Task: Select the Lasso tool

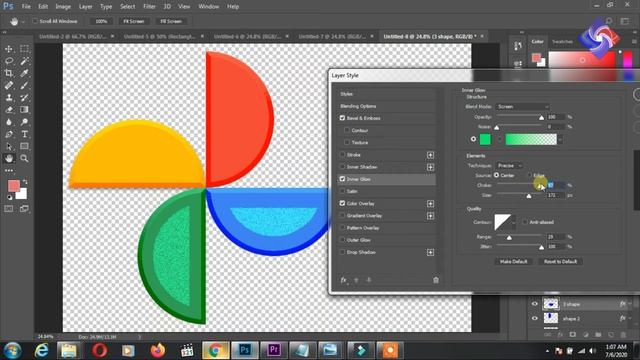Action: click(x=9, y=61)
